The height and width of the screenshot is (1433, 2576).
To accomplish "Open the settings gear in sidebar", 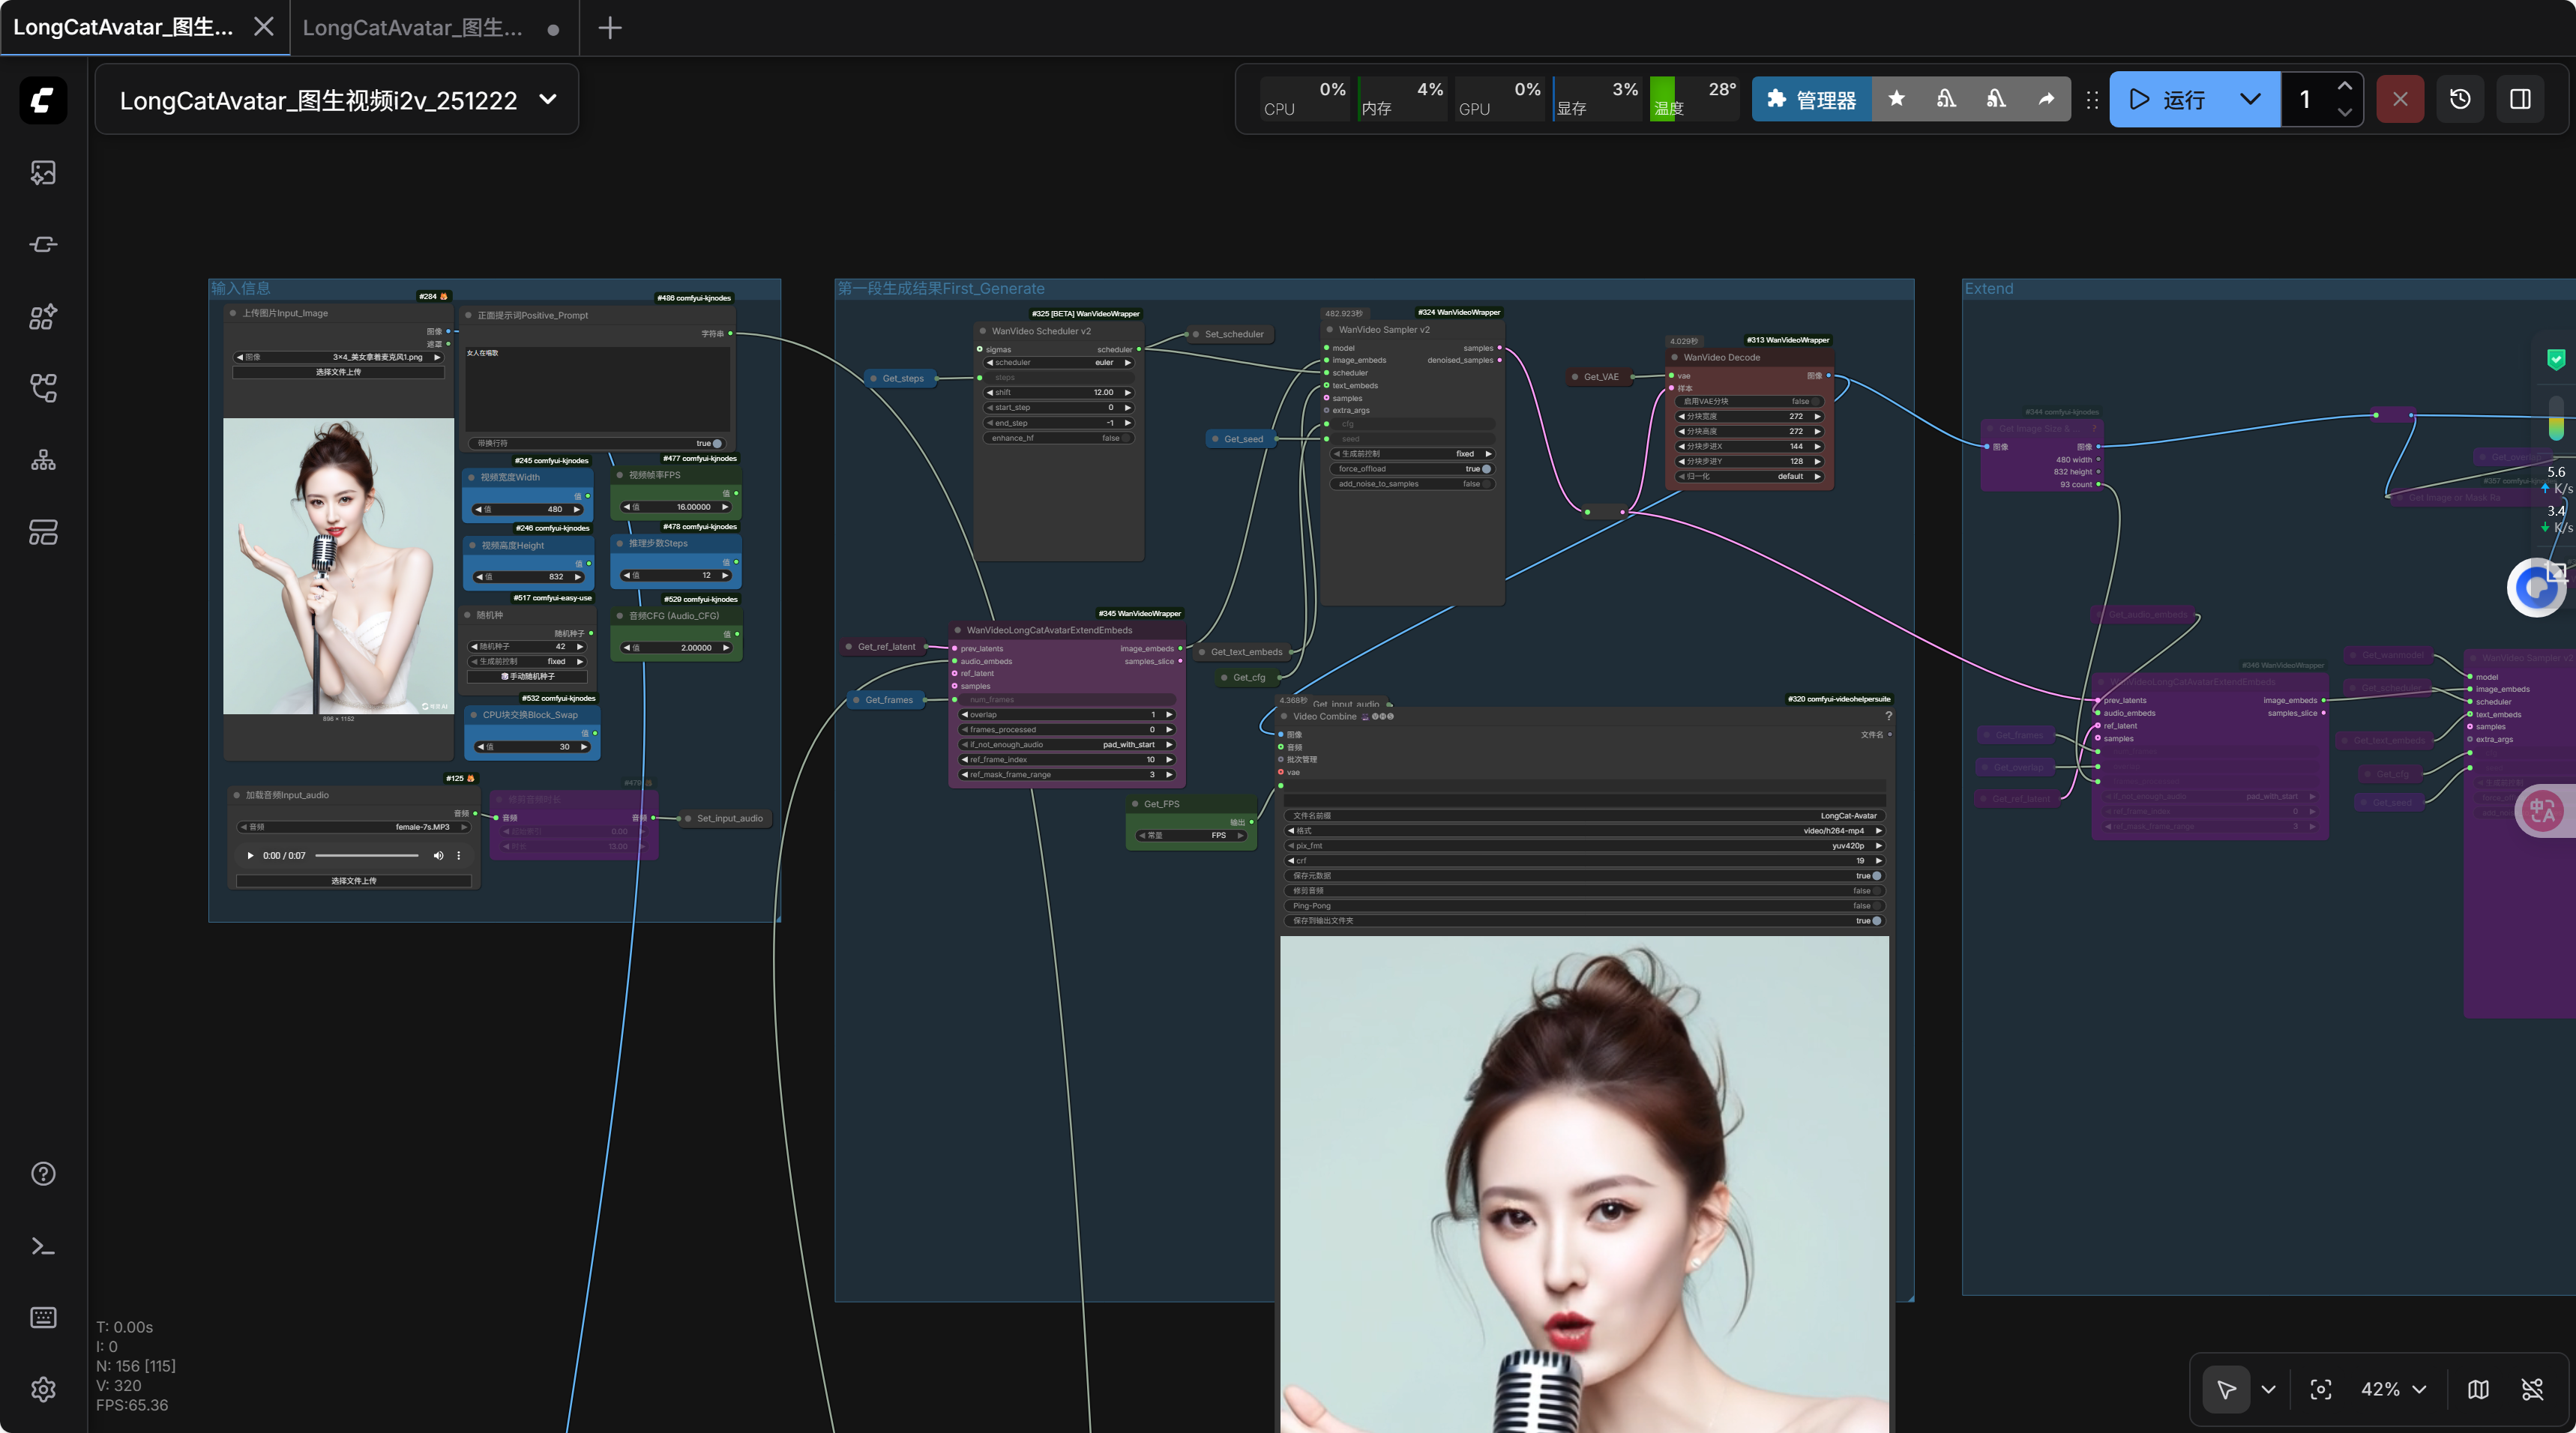I will (x=43, y=1389).
